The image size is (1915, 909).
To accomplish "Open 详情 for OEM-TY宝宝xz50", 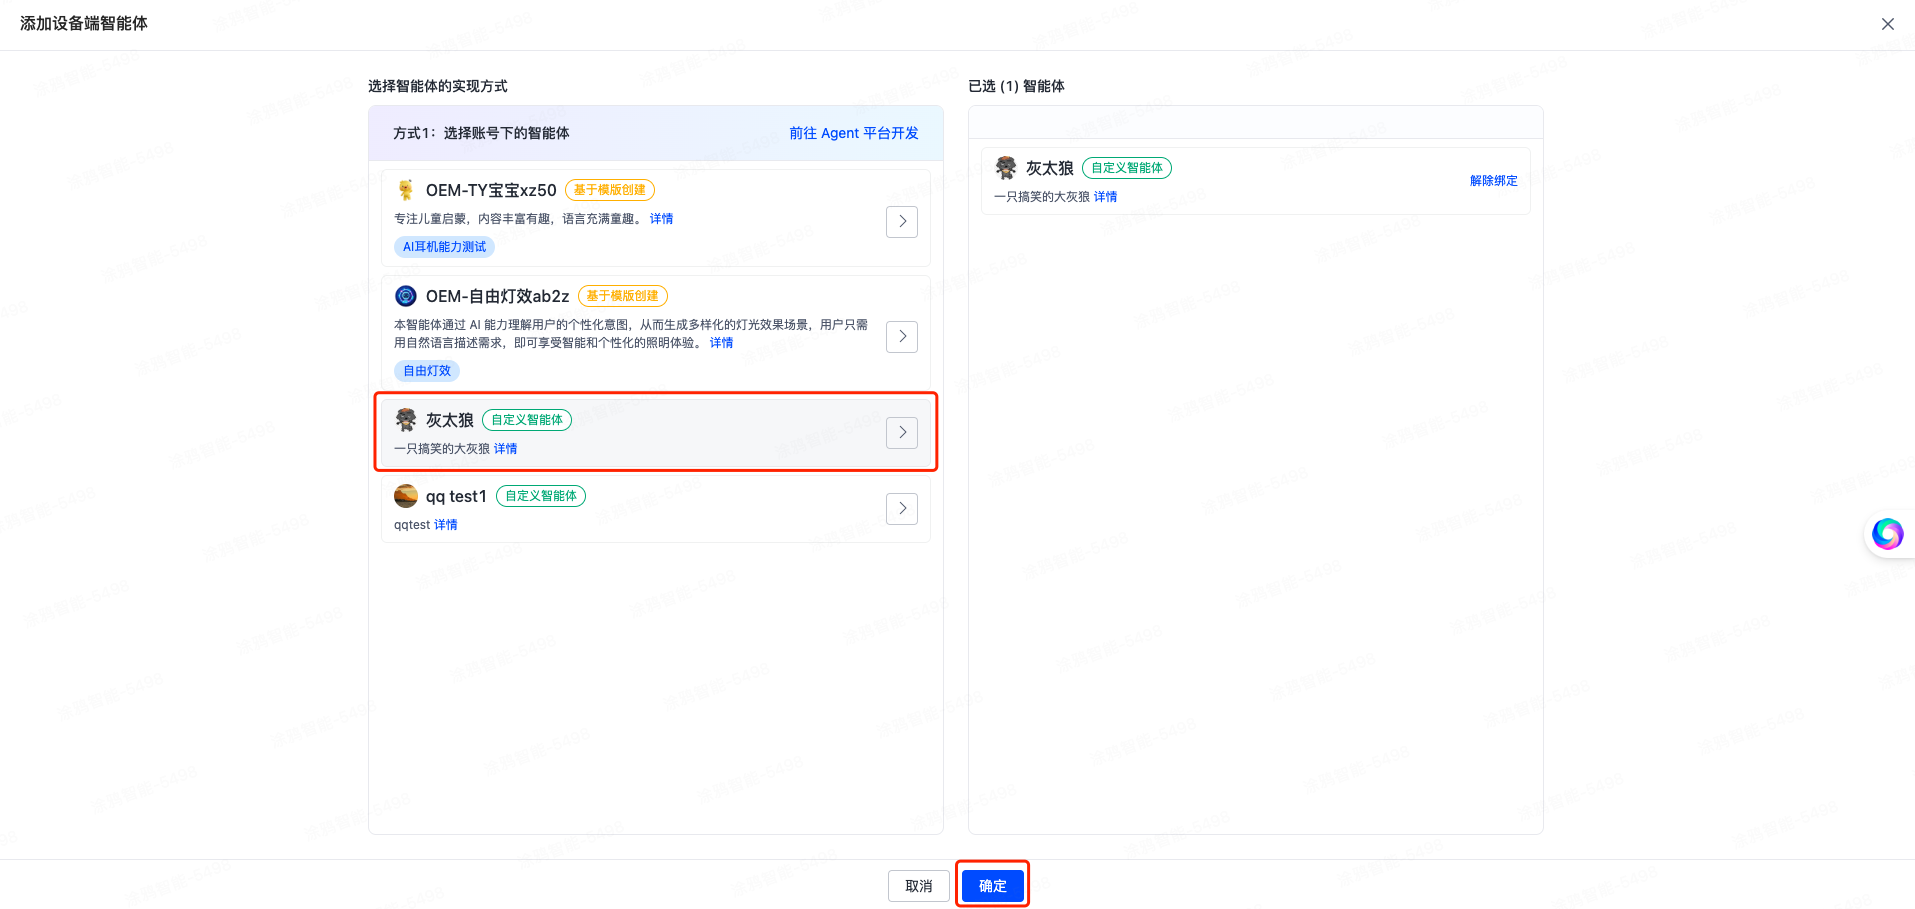I will [661, 219].
